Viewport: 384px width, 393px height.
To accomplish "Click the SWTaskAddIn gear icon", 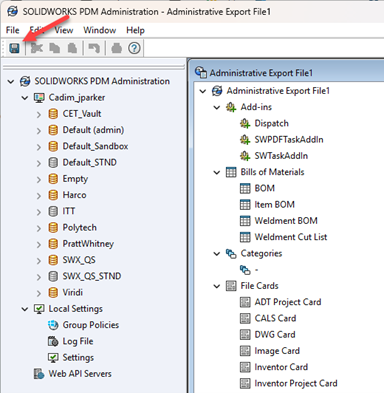I will point(245,156).
